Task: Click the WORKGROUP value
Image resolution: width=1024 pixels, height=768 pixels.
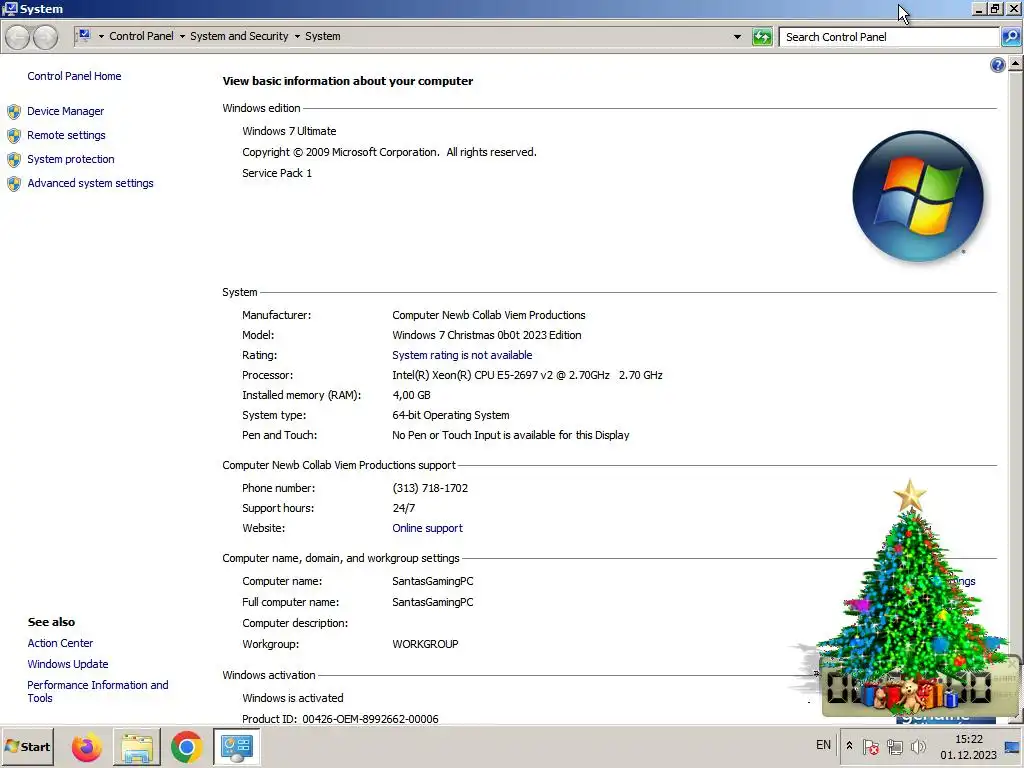Action: click(425, 644)
